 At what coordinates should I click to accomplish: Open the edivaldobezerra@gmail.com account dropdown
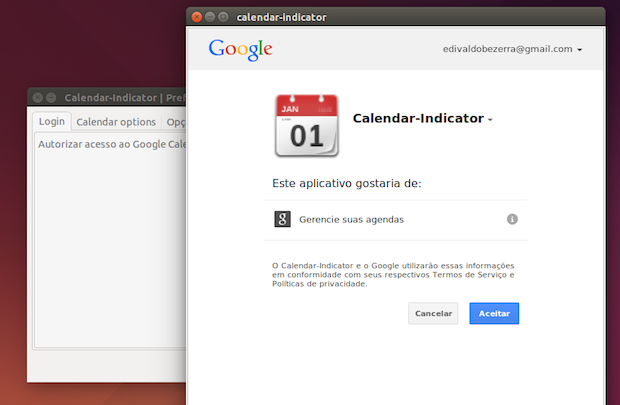coord(512,49)
